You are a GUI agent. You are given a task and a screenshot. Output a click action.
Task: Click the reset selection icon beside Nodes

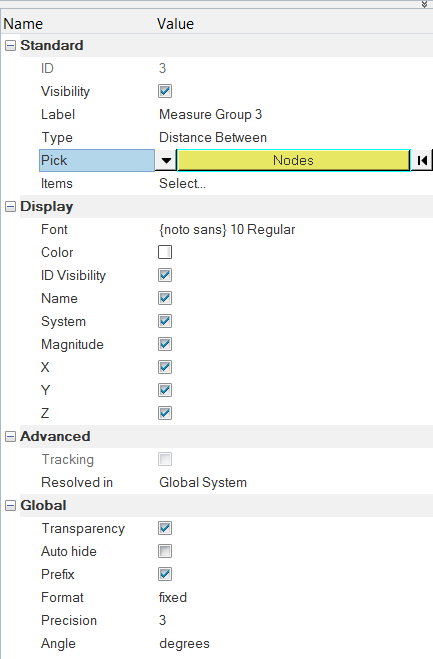pos(422,160)
